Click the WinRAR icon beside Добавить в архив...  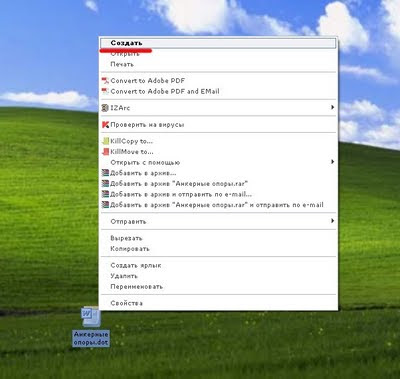click(105, 173)
